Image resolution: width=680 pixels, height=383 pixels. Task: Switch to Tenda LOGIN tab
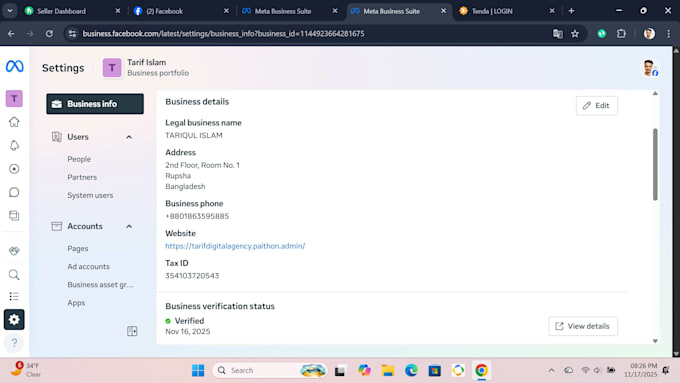point(507,11)
